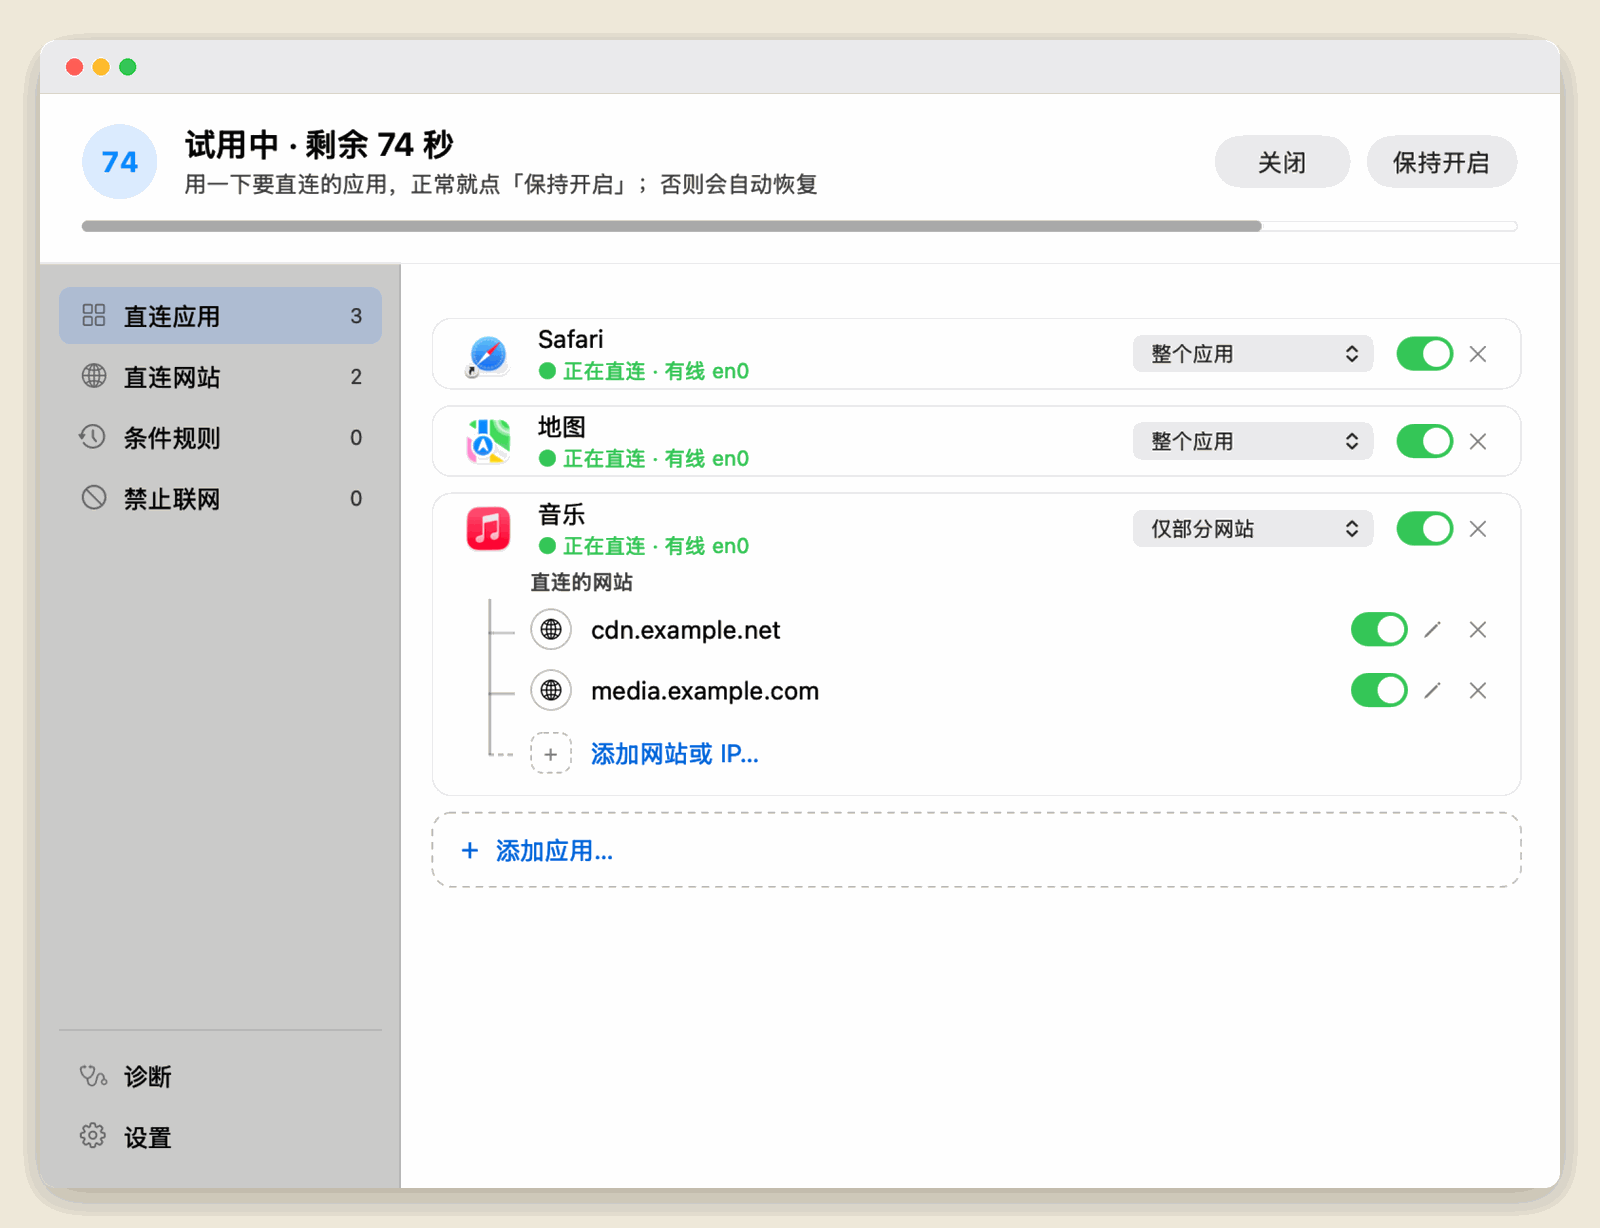This screenshot has width=1600, height=1228.
Task: Remove Safari from the direct-connect list
Action: click(1478, 354)
